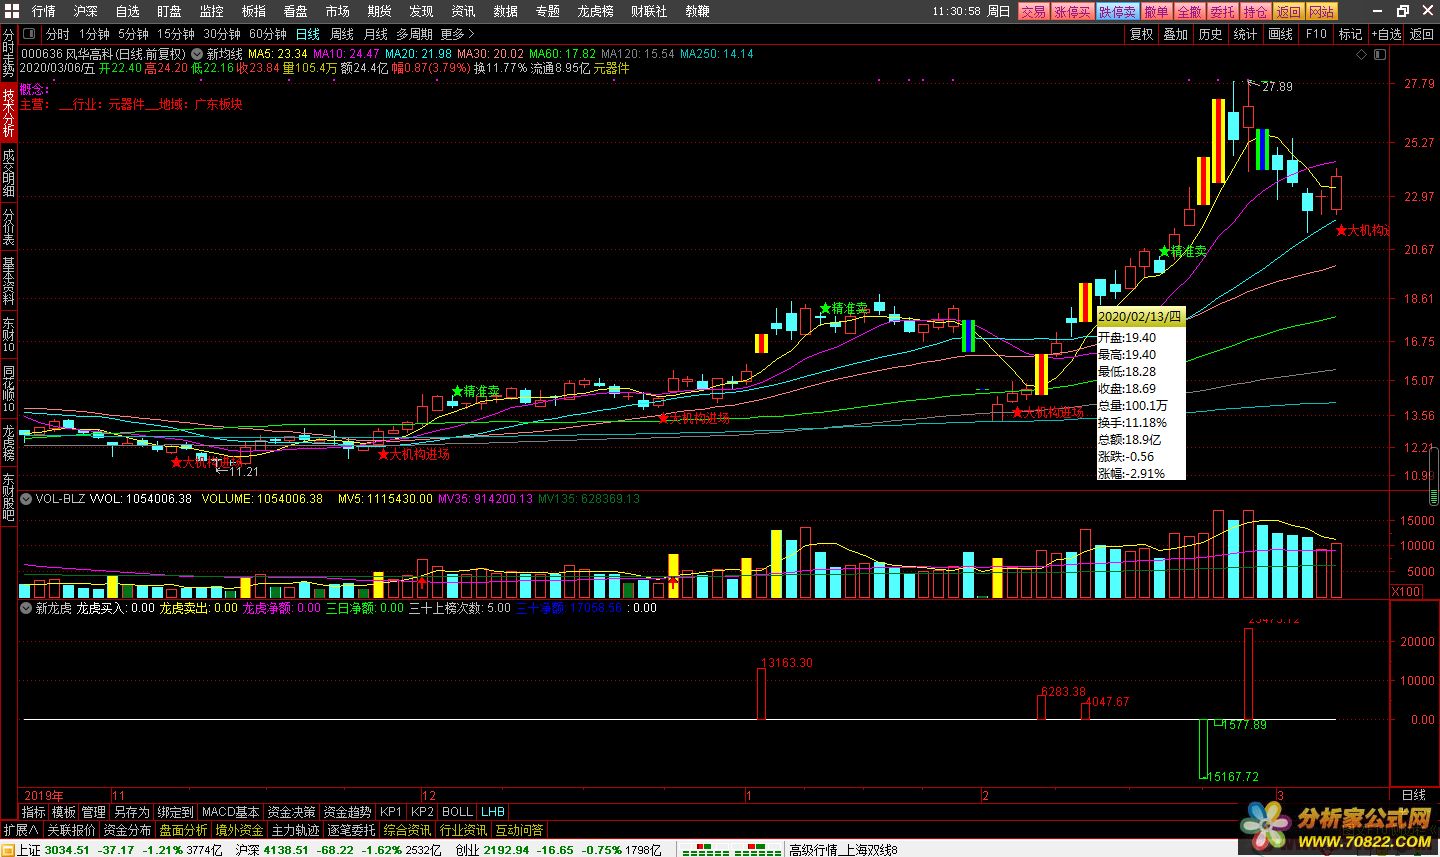This screenshot has height=857, width=1440.
Task: Select 周线 weekly period
Action: pyautogui.click(x=342, y=34)
